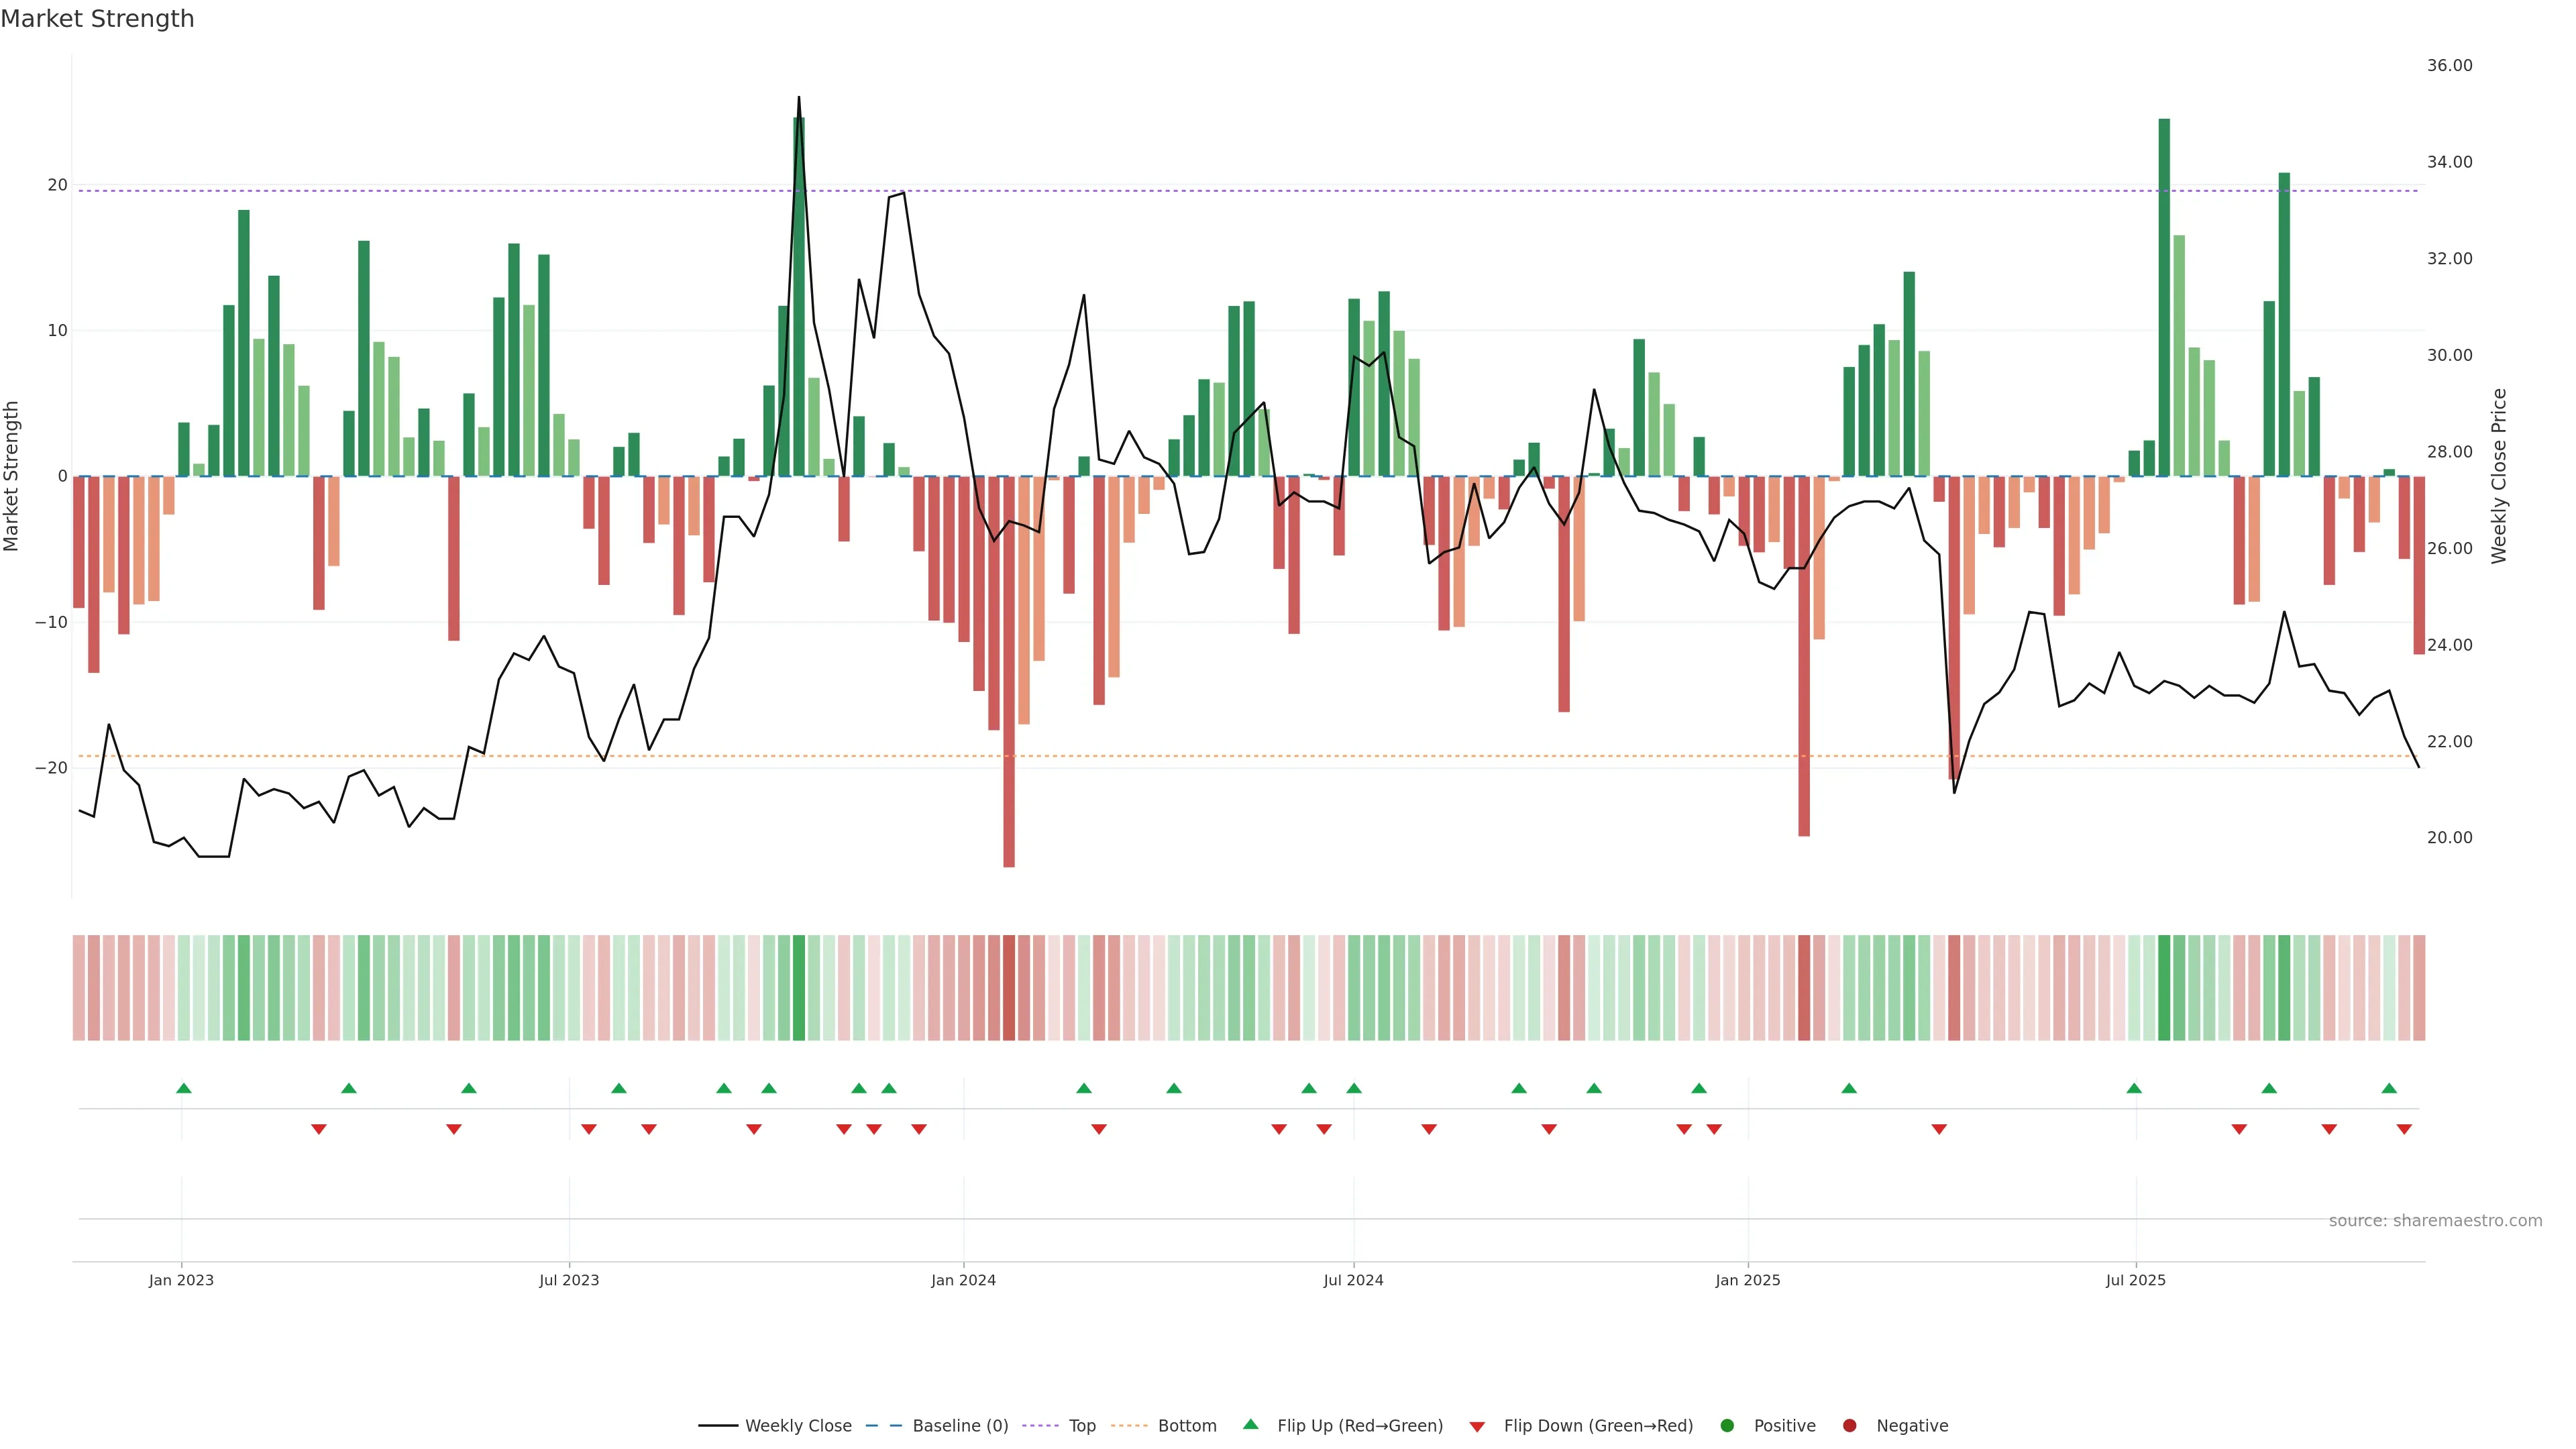Screen dimensions: 2576x1449
Task: Click the darkest green heatmap cell near Jul 2025
Action: tap(2164, 988)
